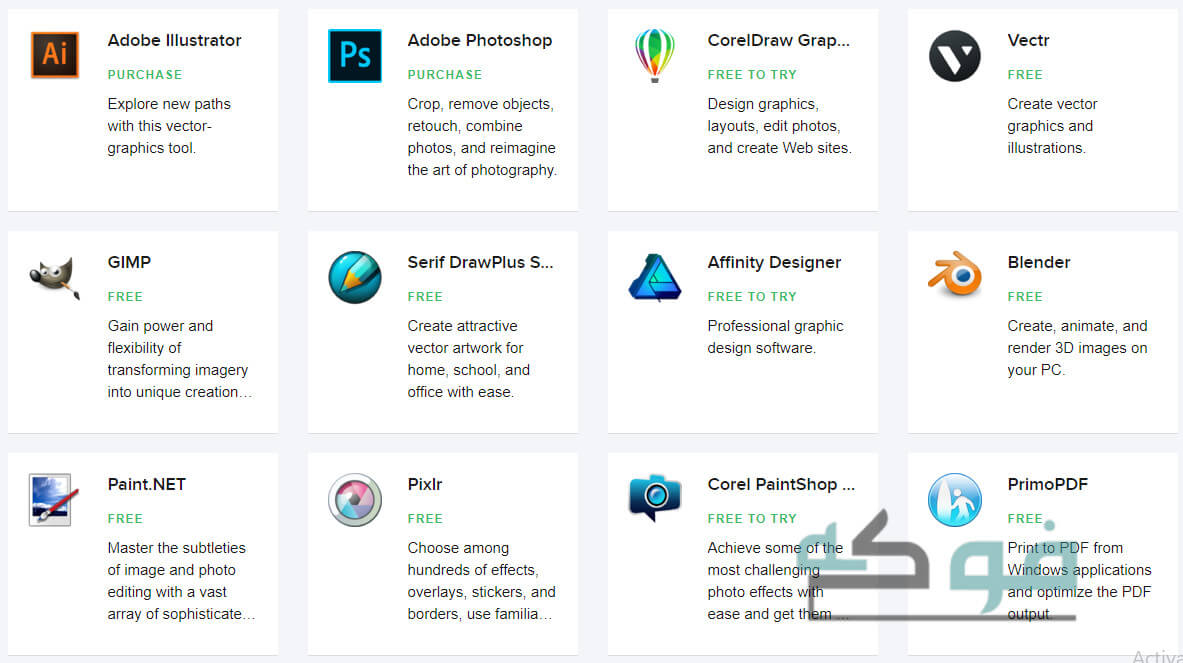The image size is (1183, 663).
Task: Select the GIMP mascot icon
Action: 54,278
